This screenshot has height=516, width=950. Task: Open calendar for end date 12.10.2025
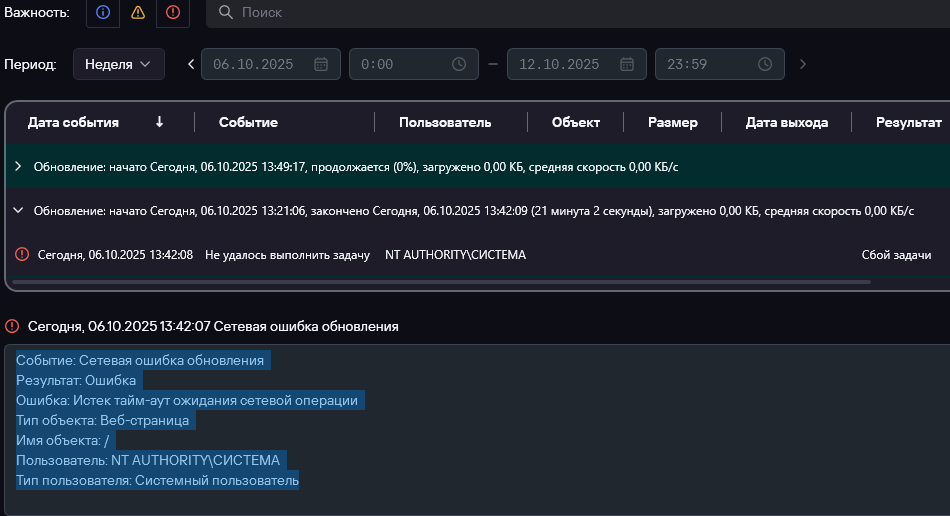[x=627, y=64]
